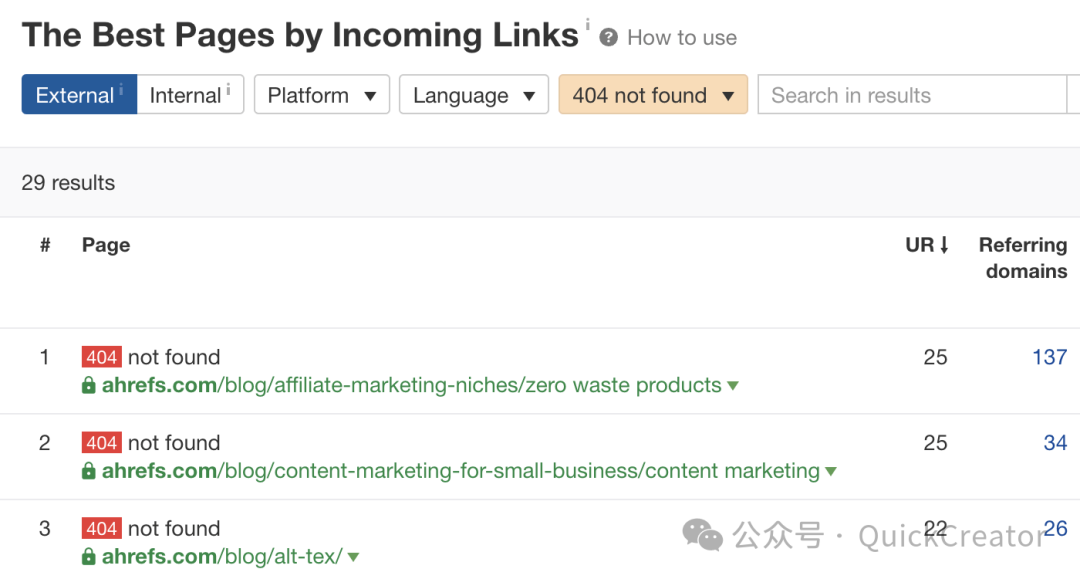Open the 404 not found filter dropdown
The image size is (1080, 579).
pyautogui.click(x=653, y=95)
